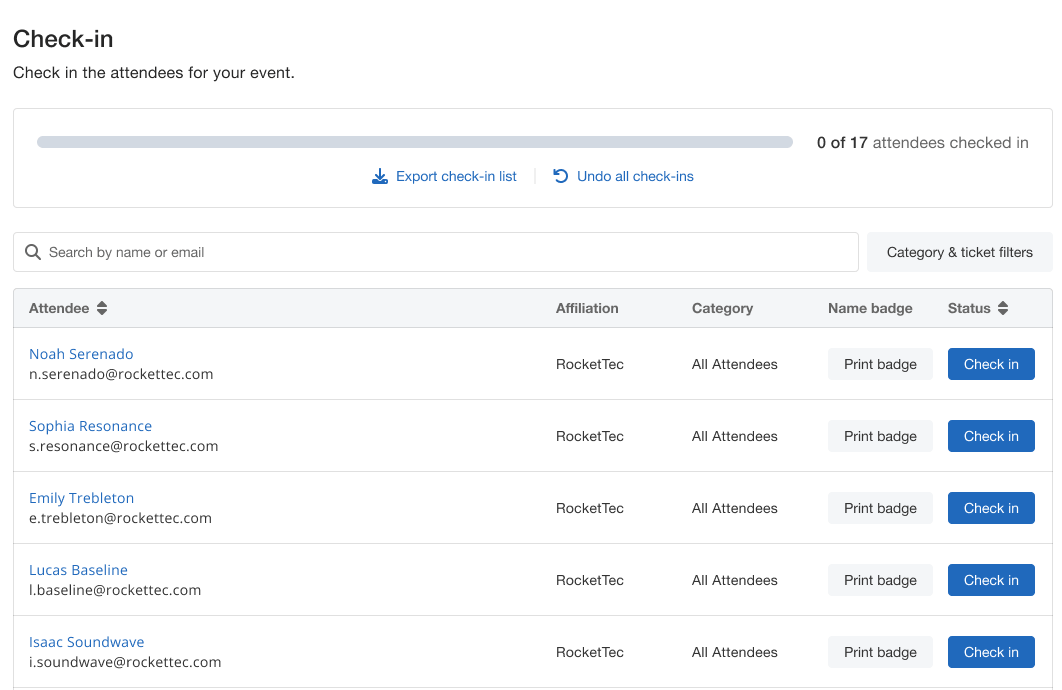Open Noah Serenado's attendee profile
Viewport: 1062px width, 690px height.
81,354
